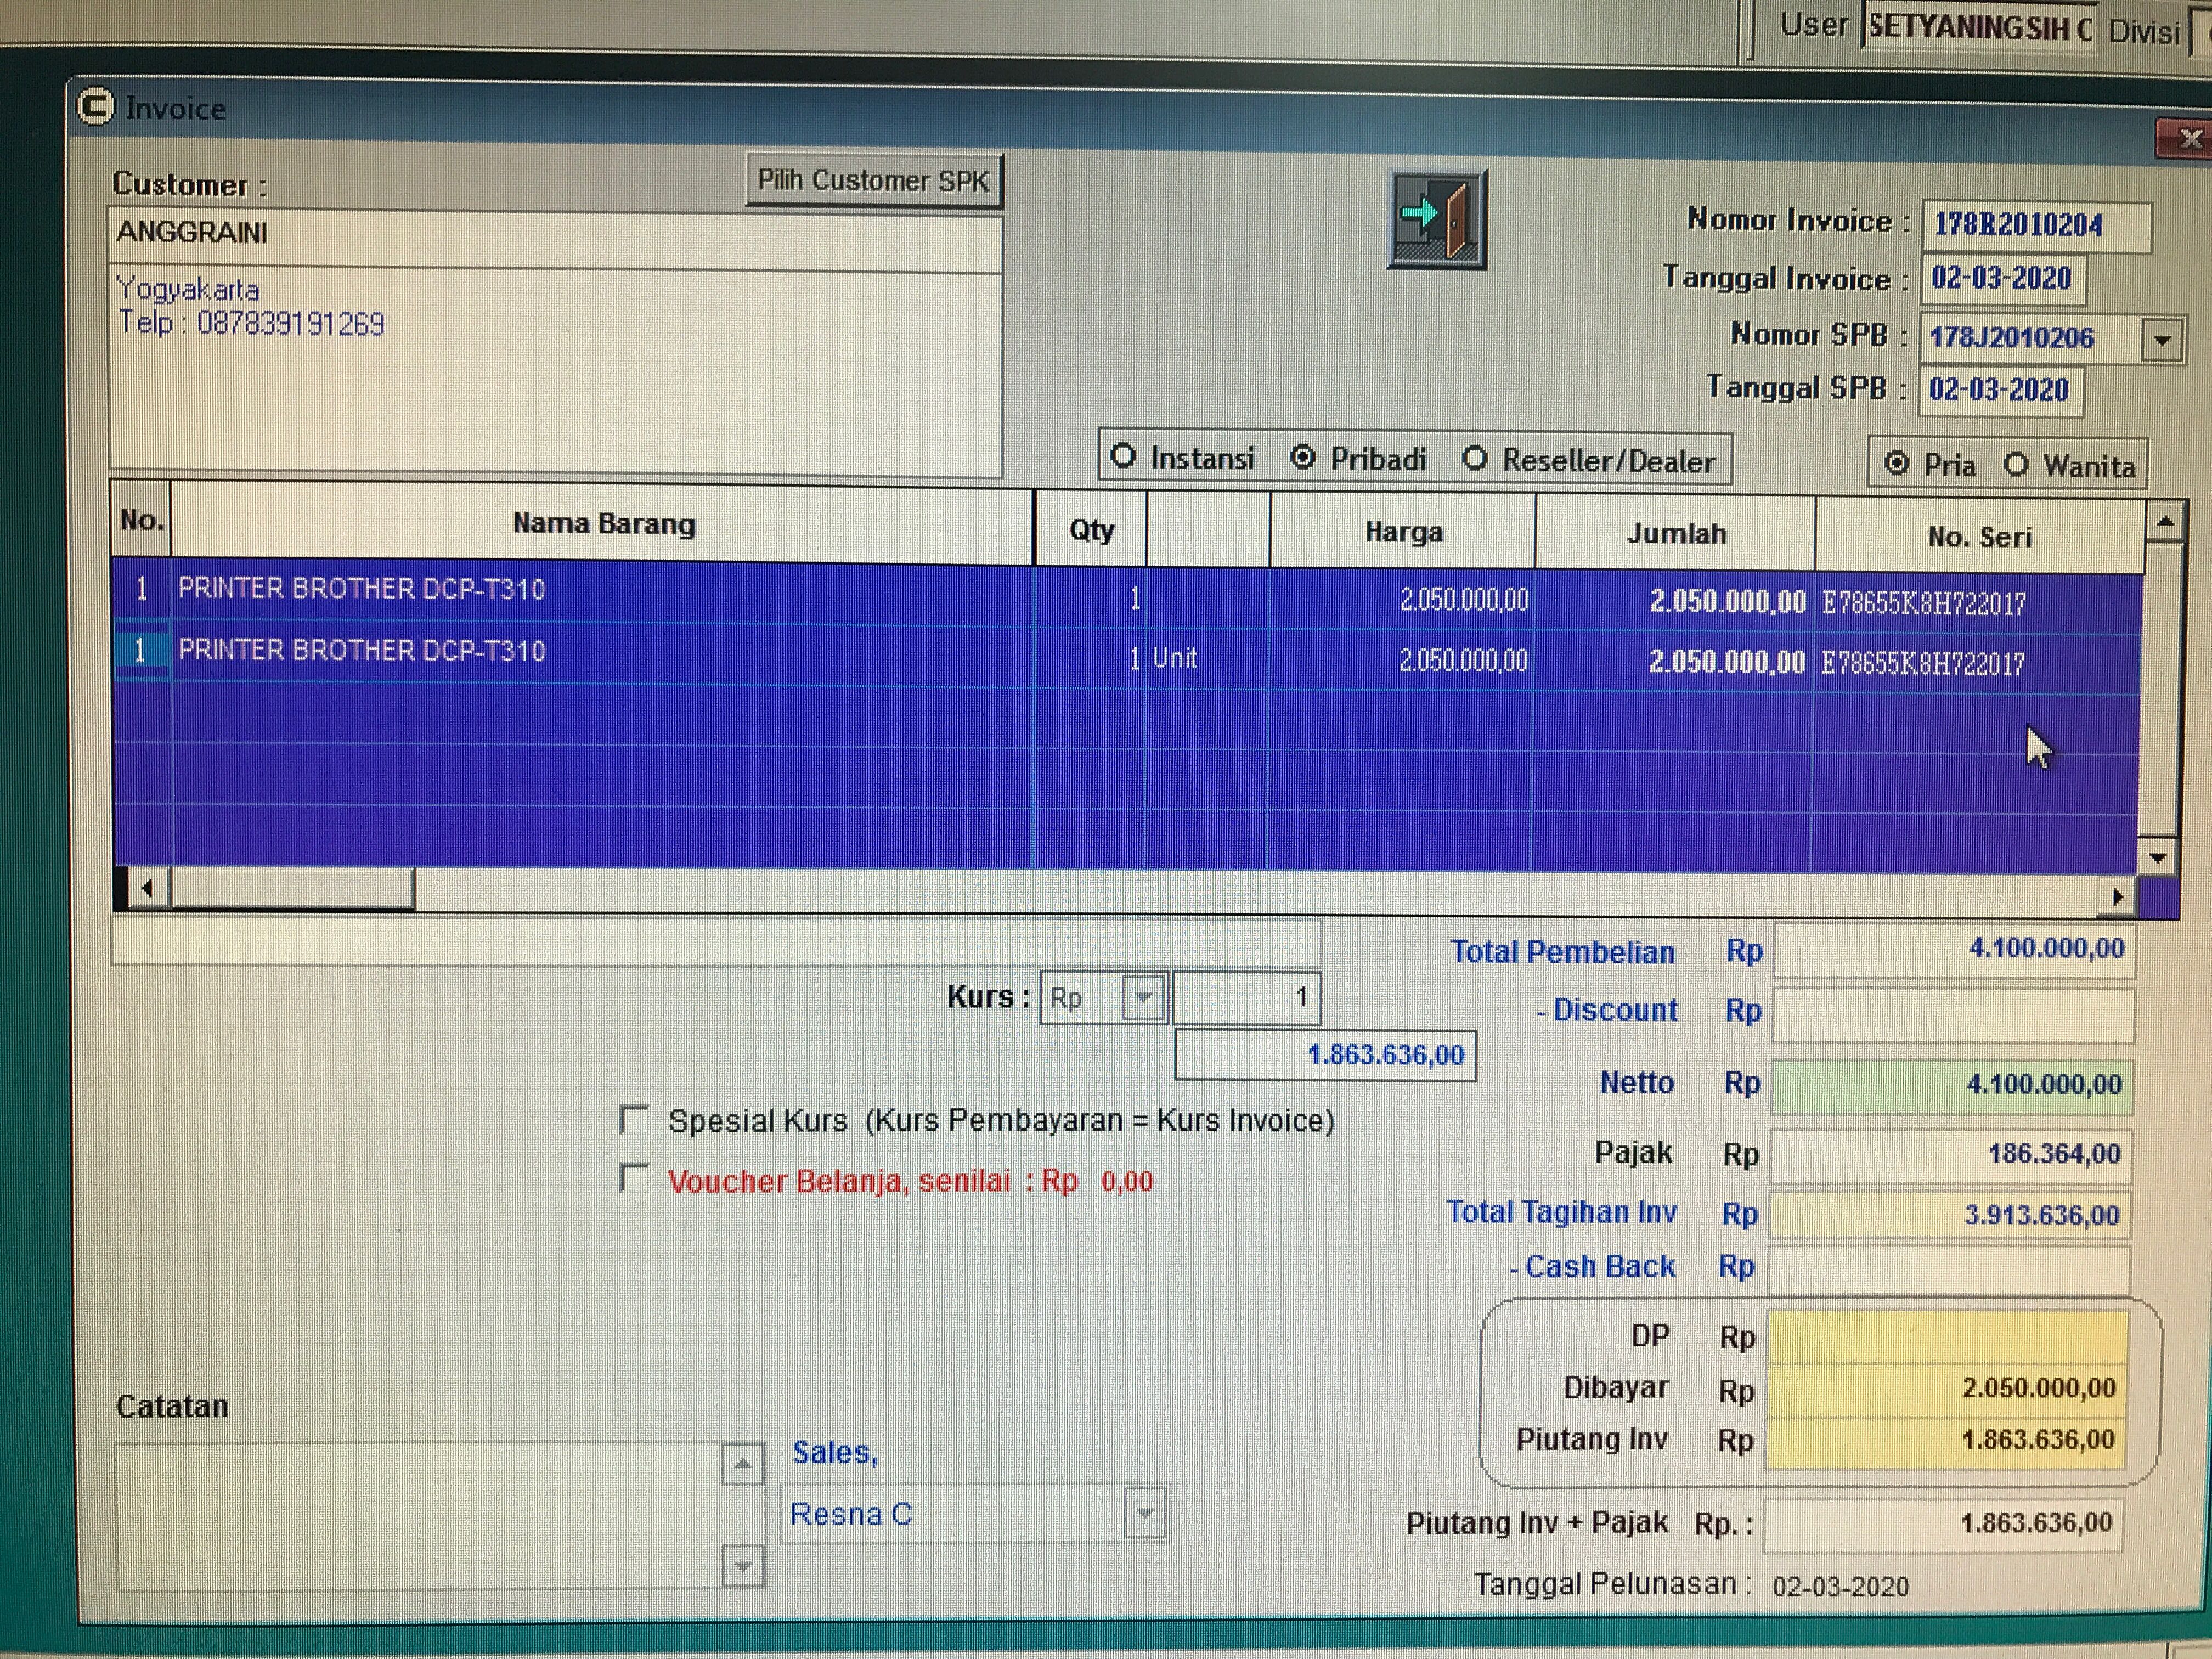Choose Wanita gender option

2017,465
